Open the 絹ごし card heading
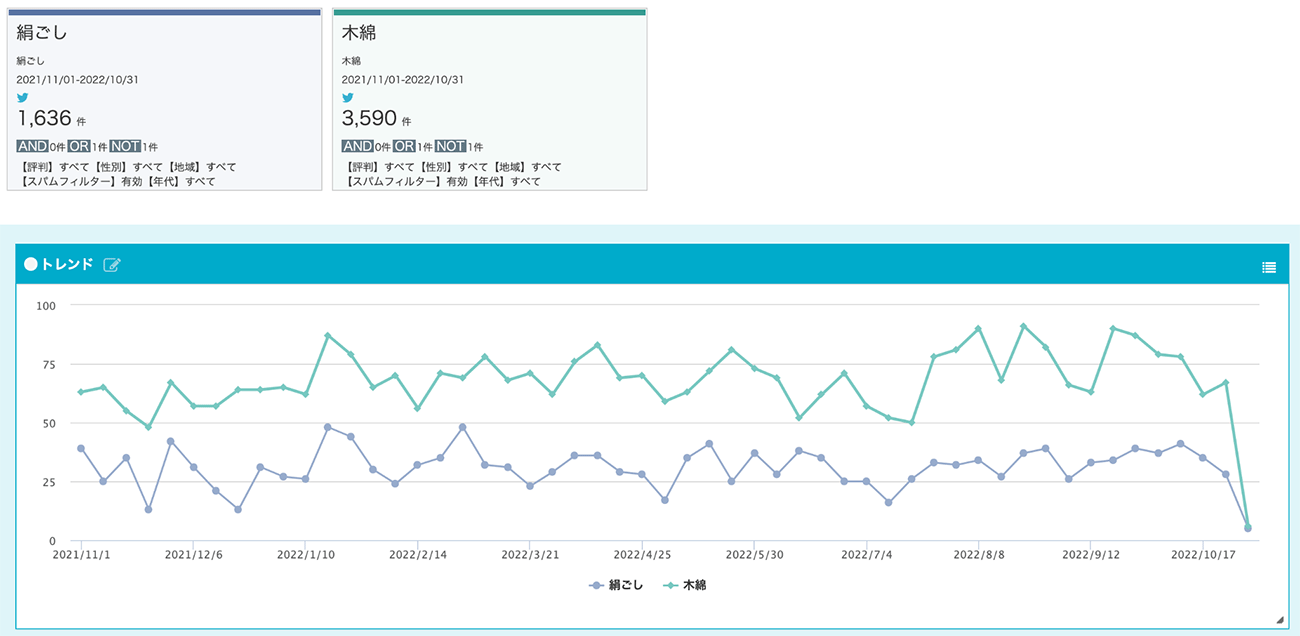 [42, 33]
